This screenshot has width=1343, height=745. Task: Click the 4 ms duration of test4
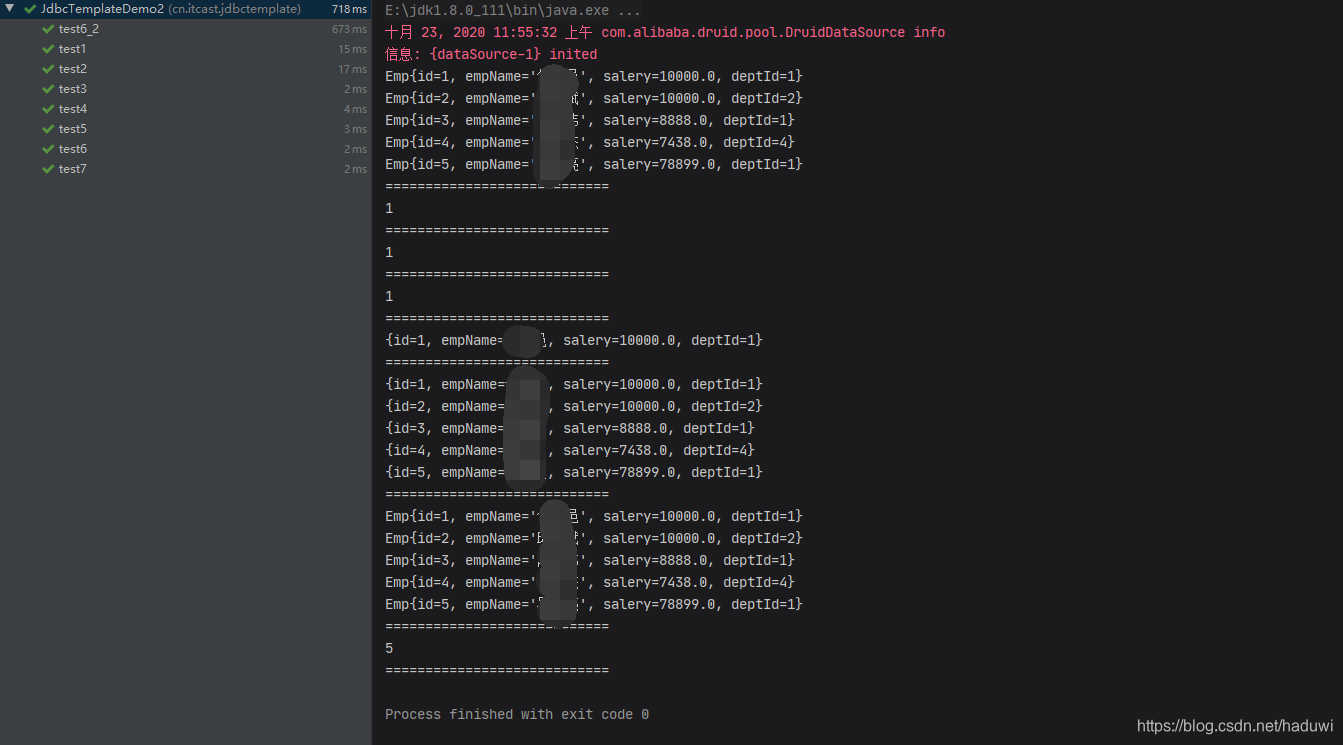pos(355,109)
